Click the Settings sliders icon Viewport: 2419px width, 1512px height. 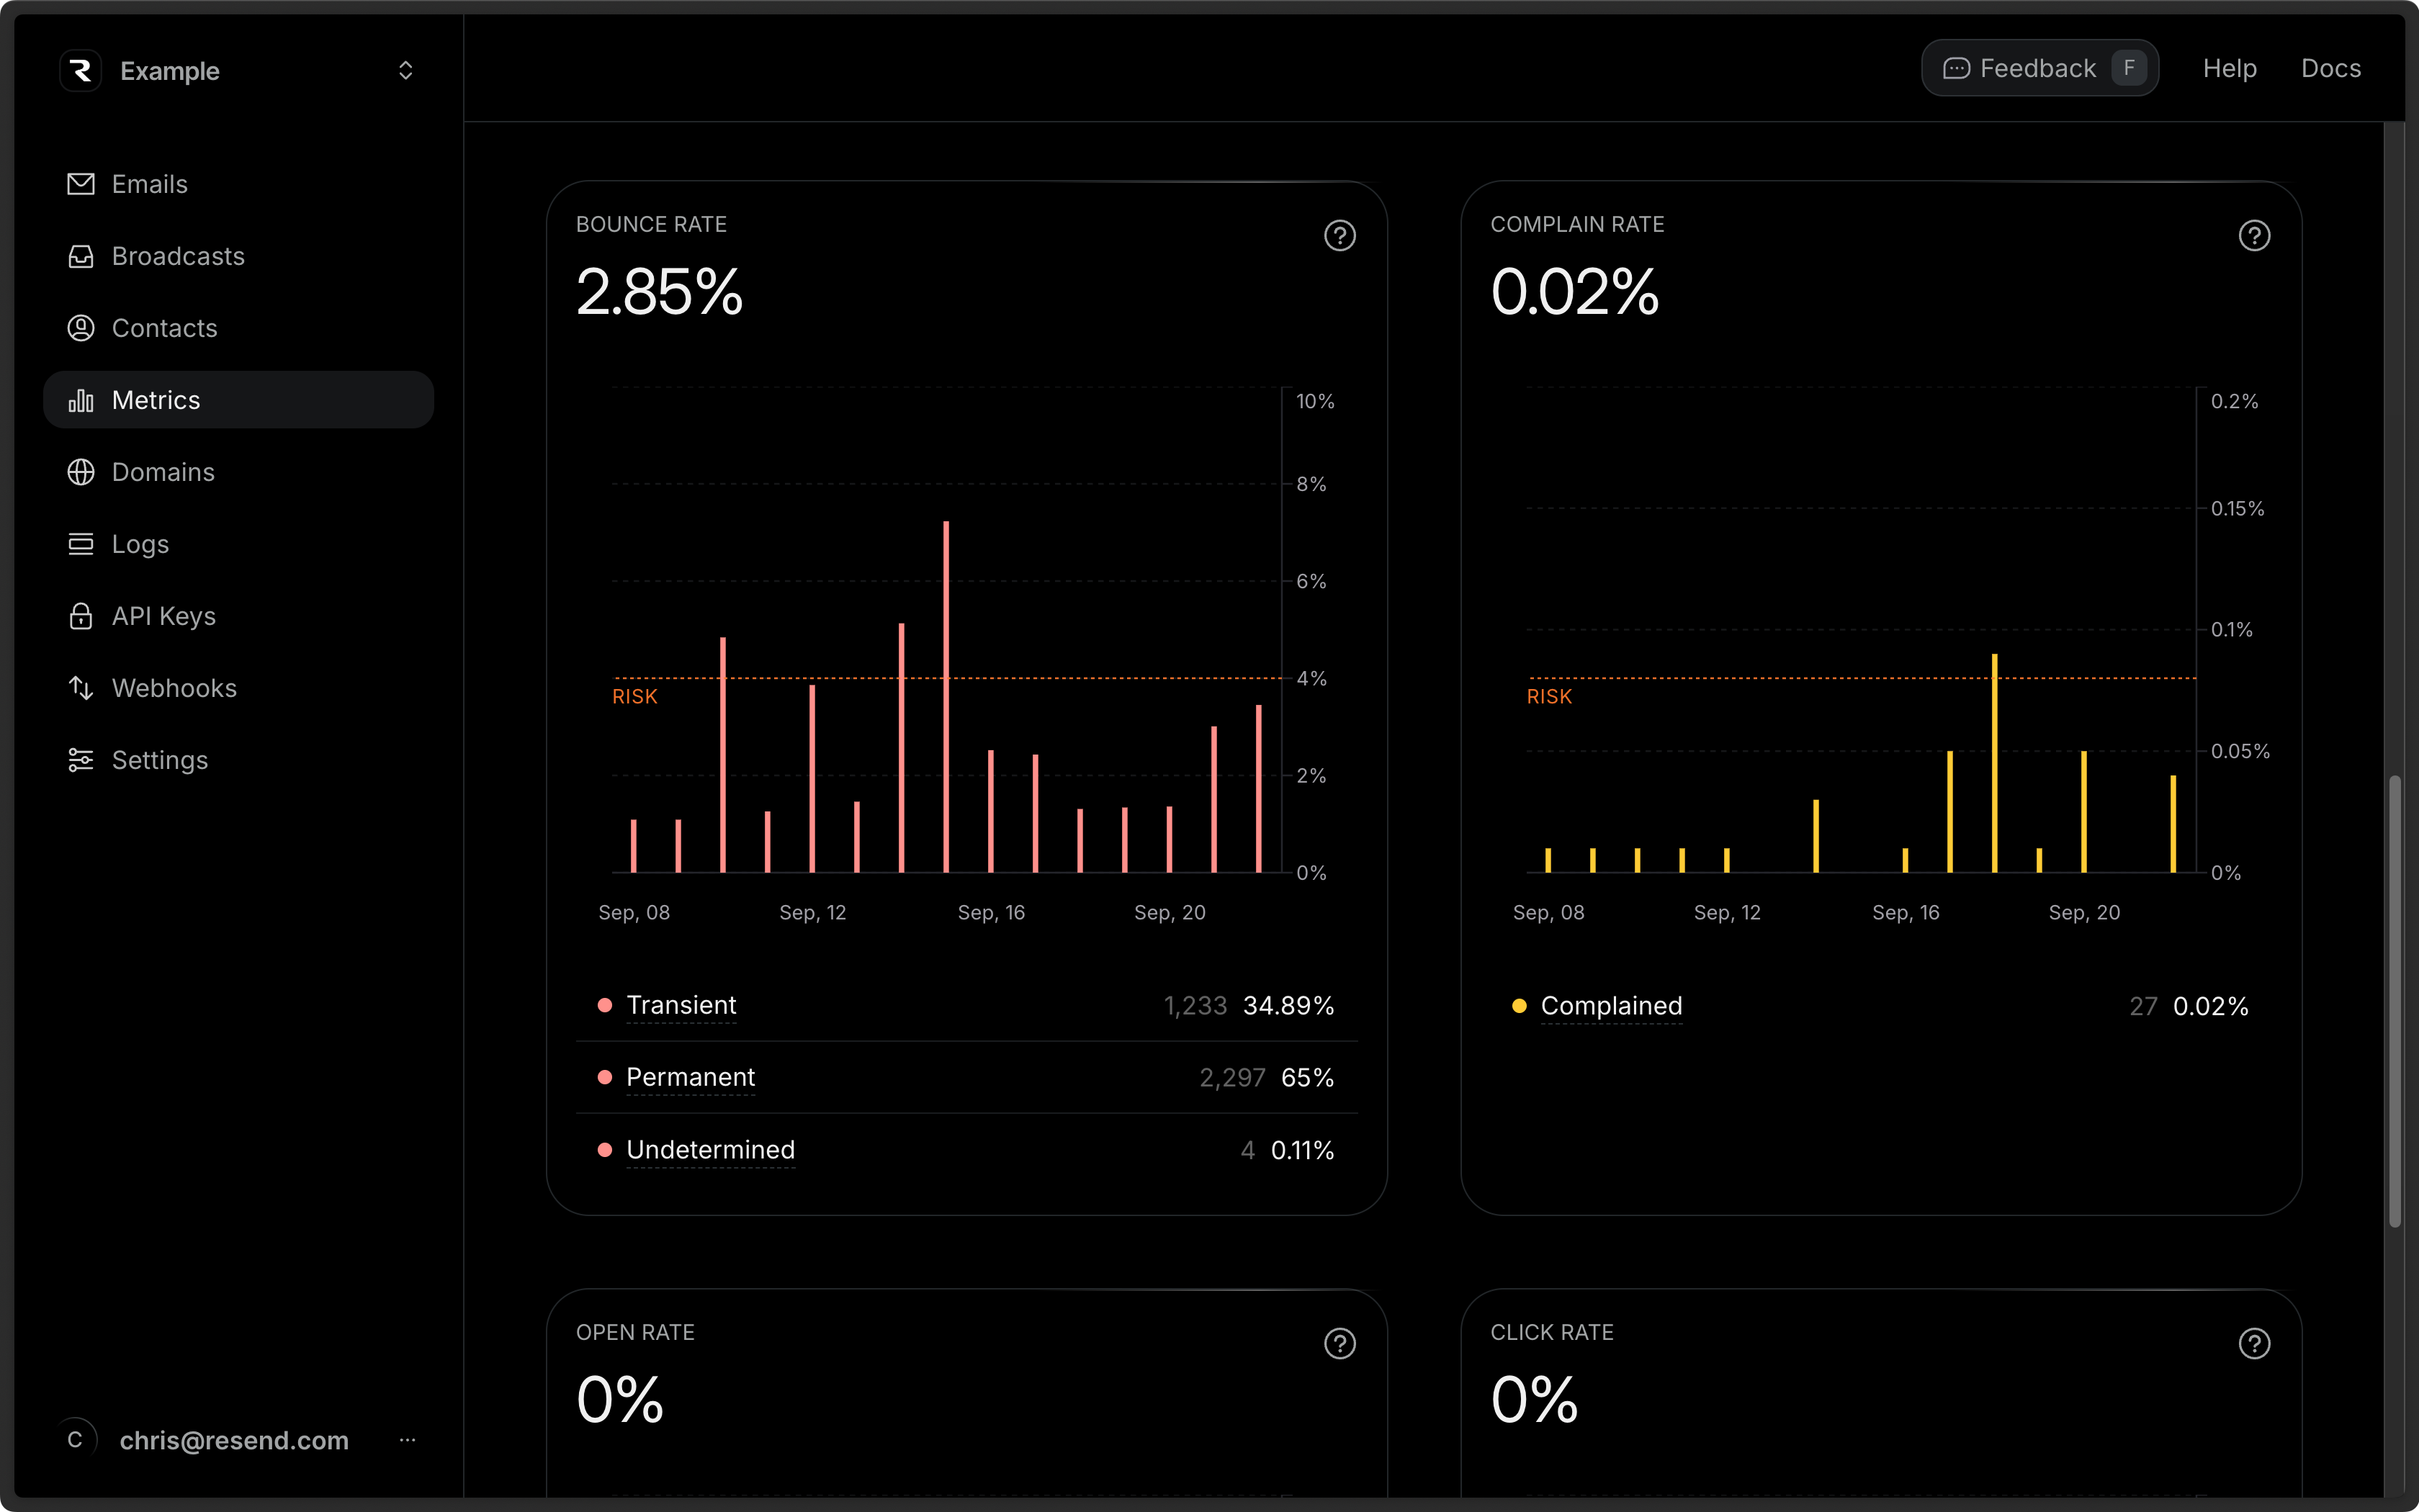click(80, 760)
